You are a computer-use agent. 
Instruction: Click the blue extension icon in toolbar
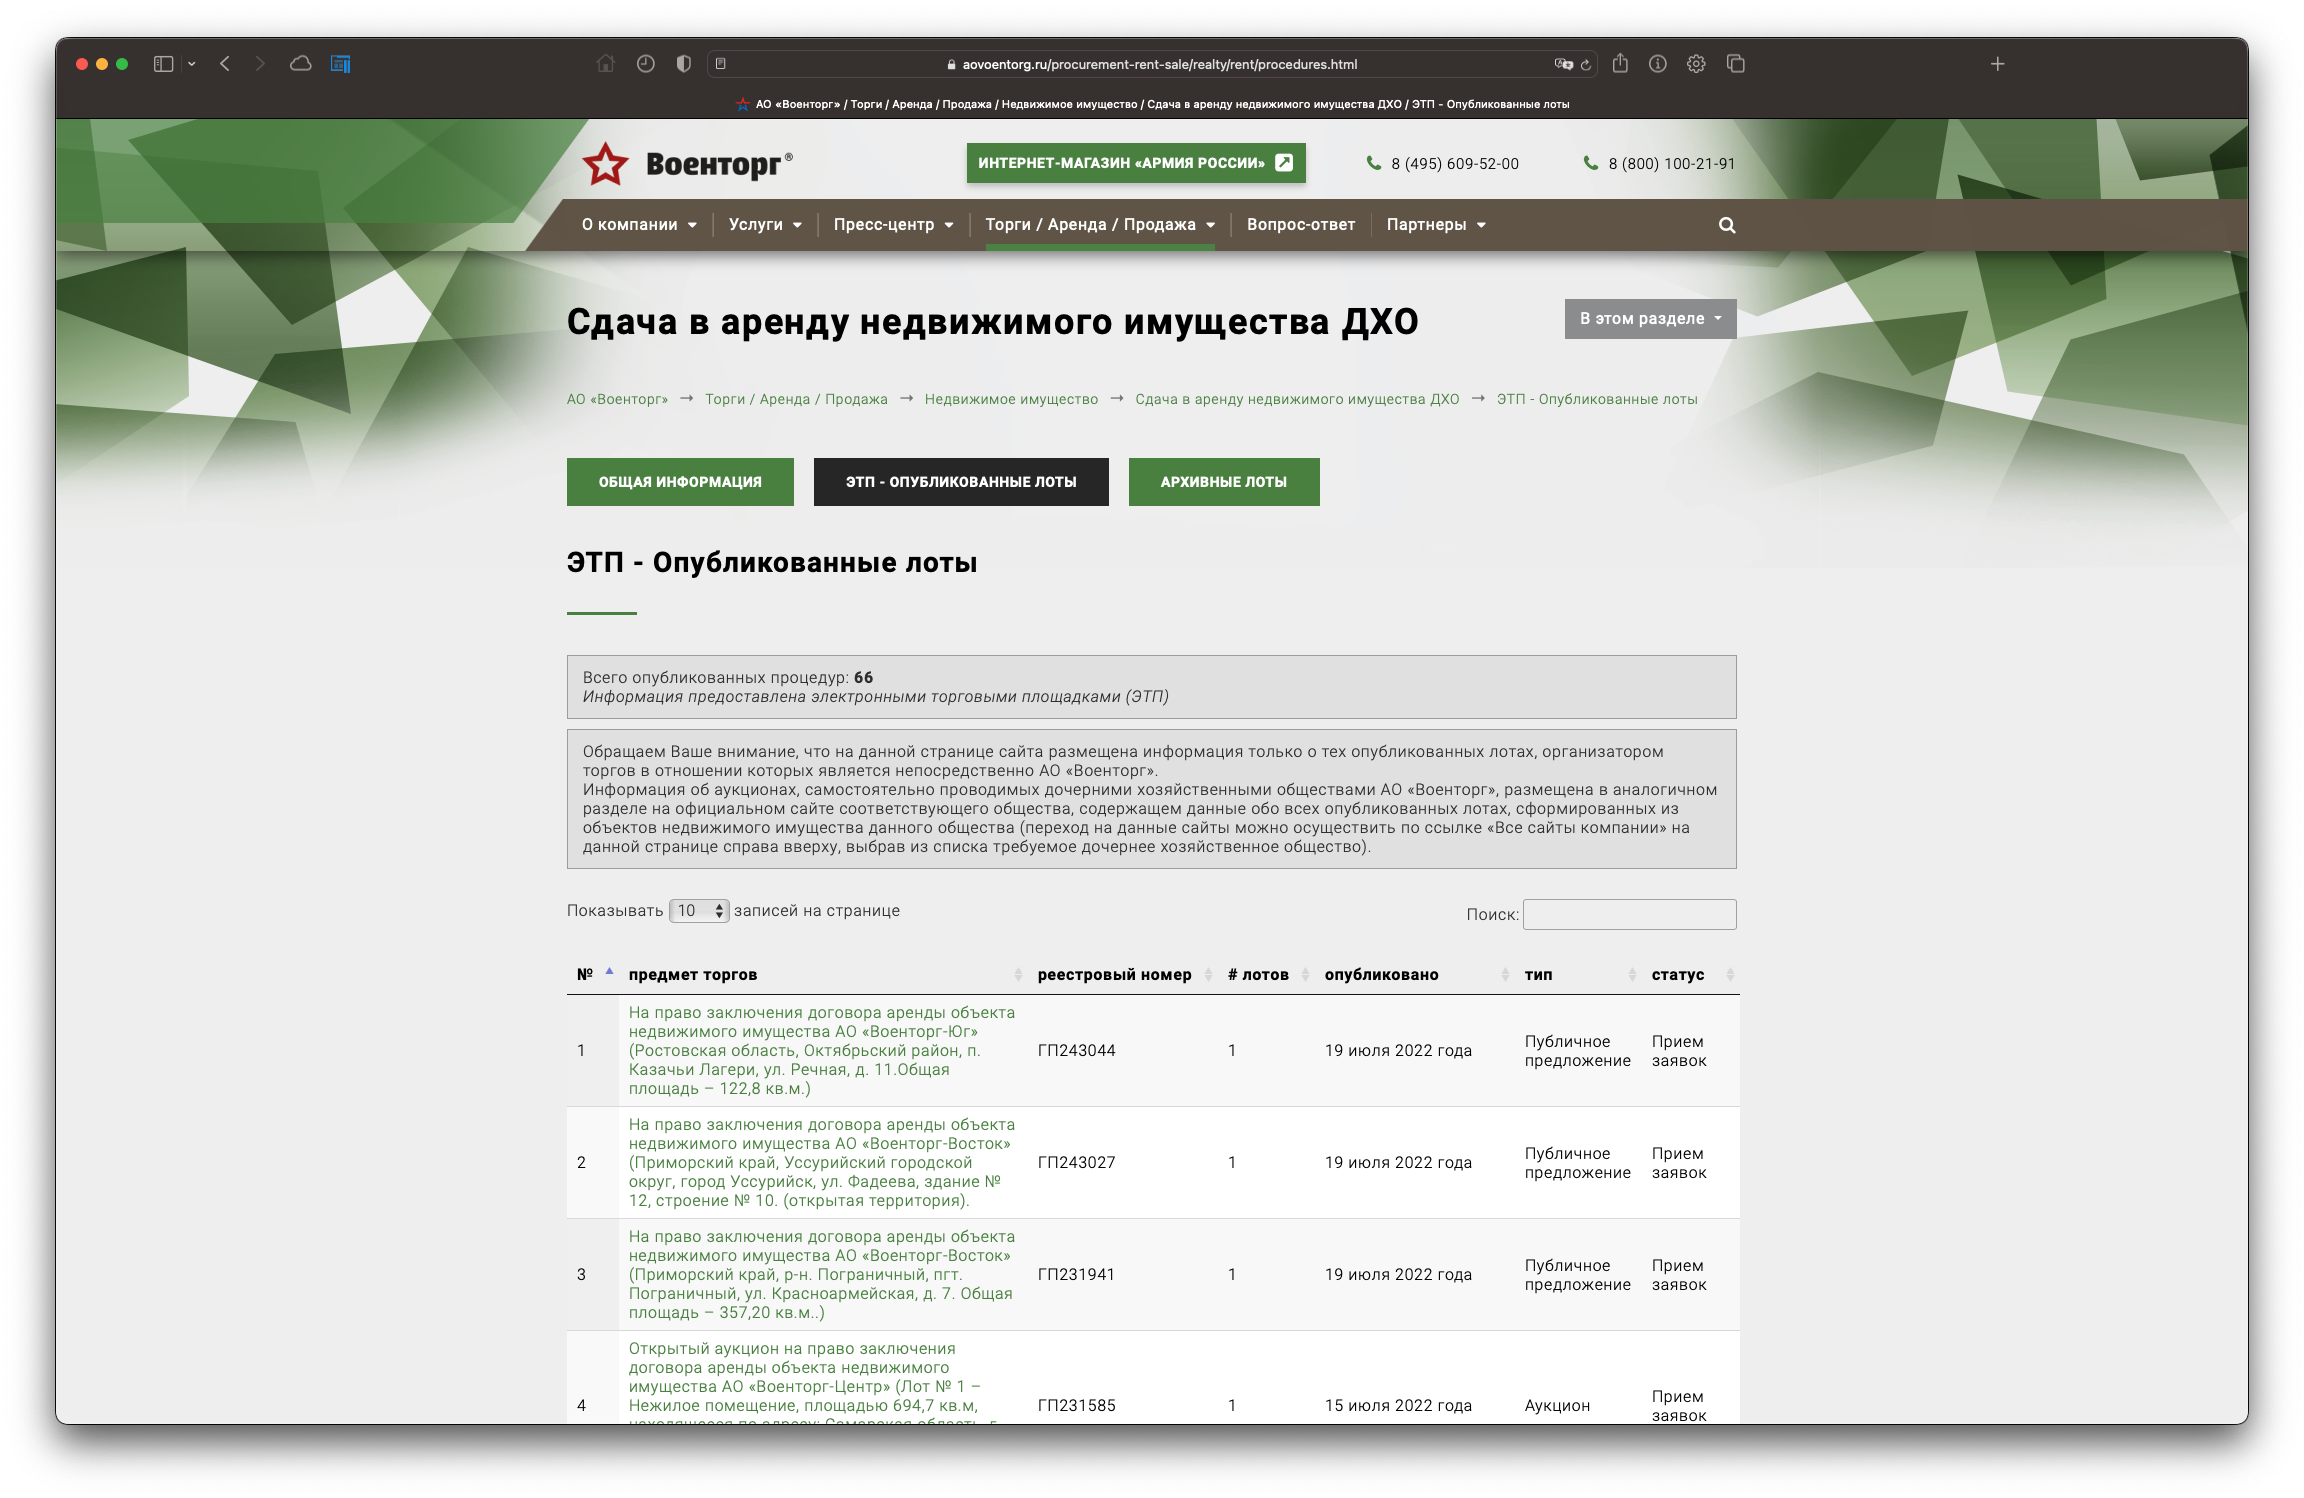341,64
